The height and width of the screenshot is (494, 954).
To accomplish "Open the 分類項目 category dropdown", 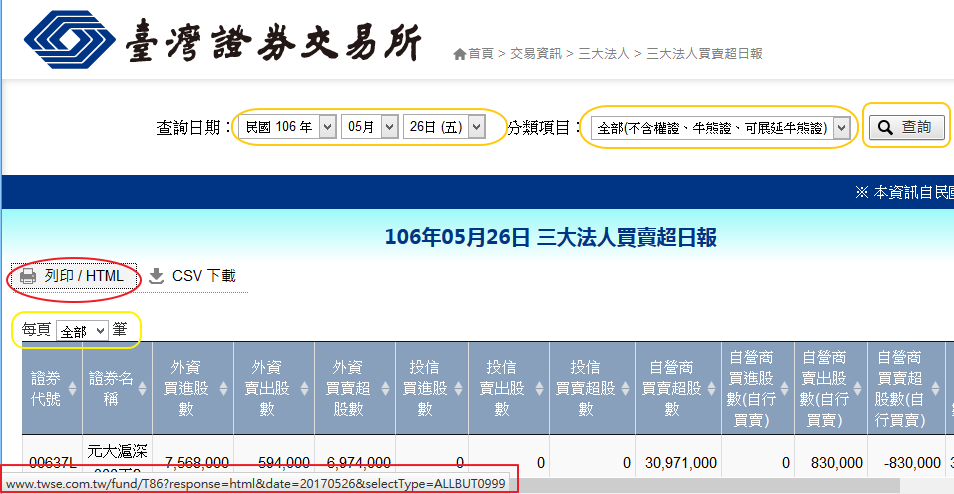I will click(720, 128).
